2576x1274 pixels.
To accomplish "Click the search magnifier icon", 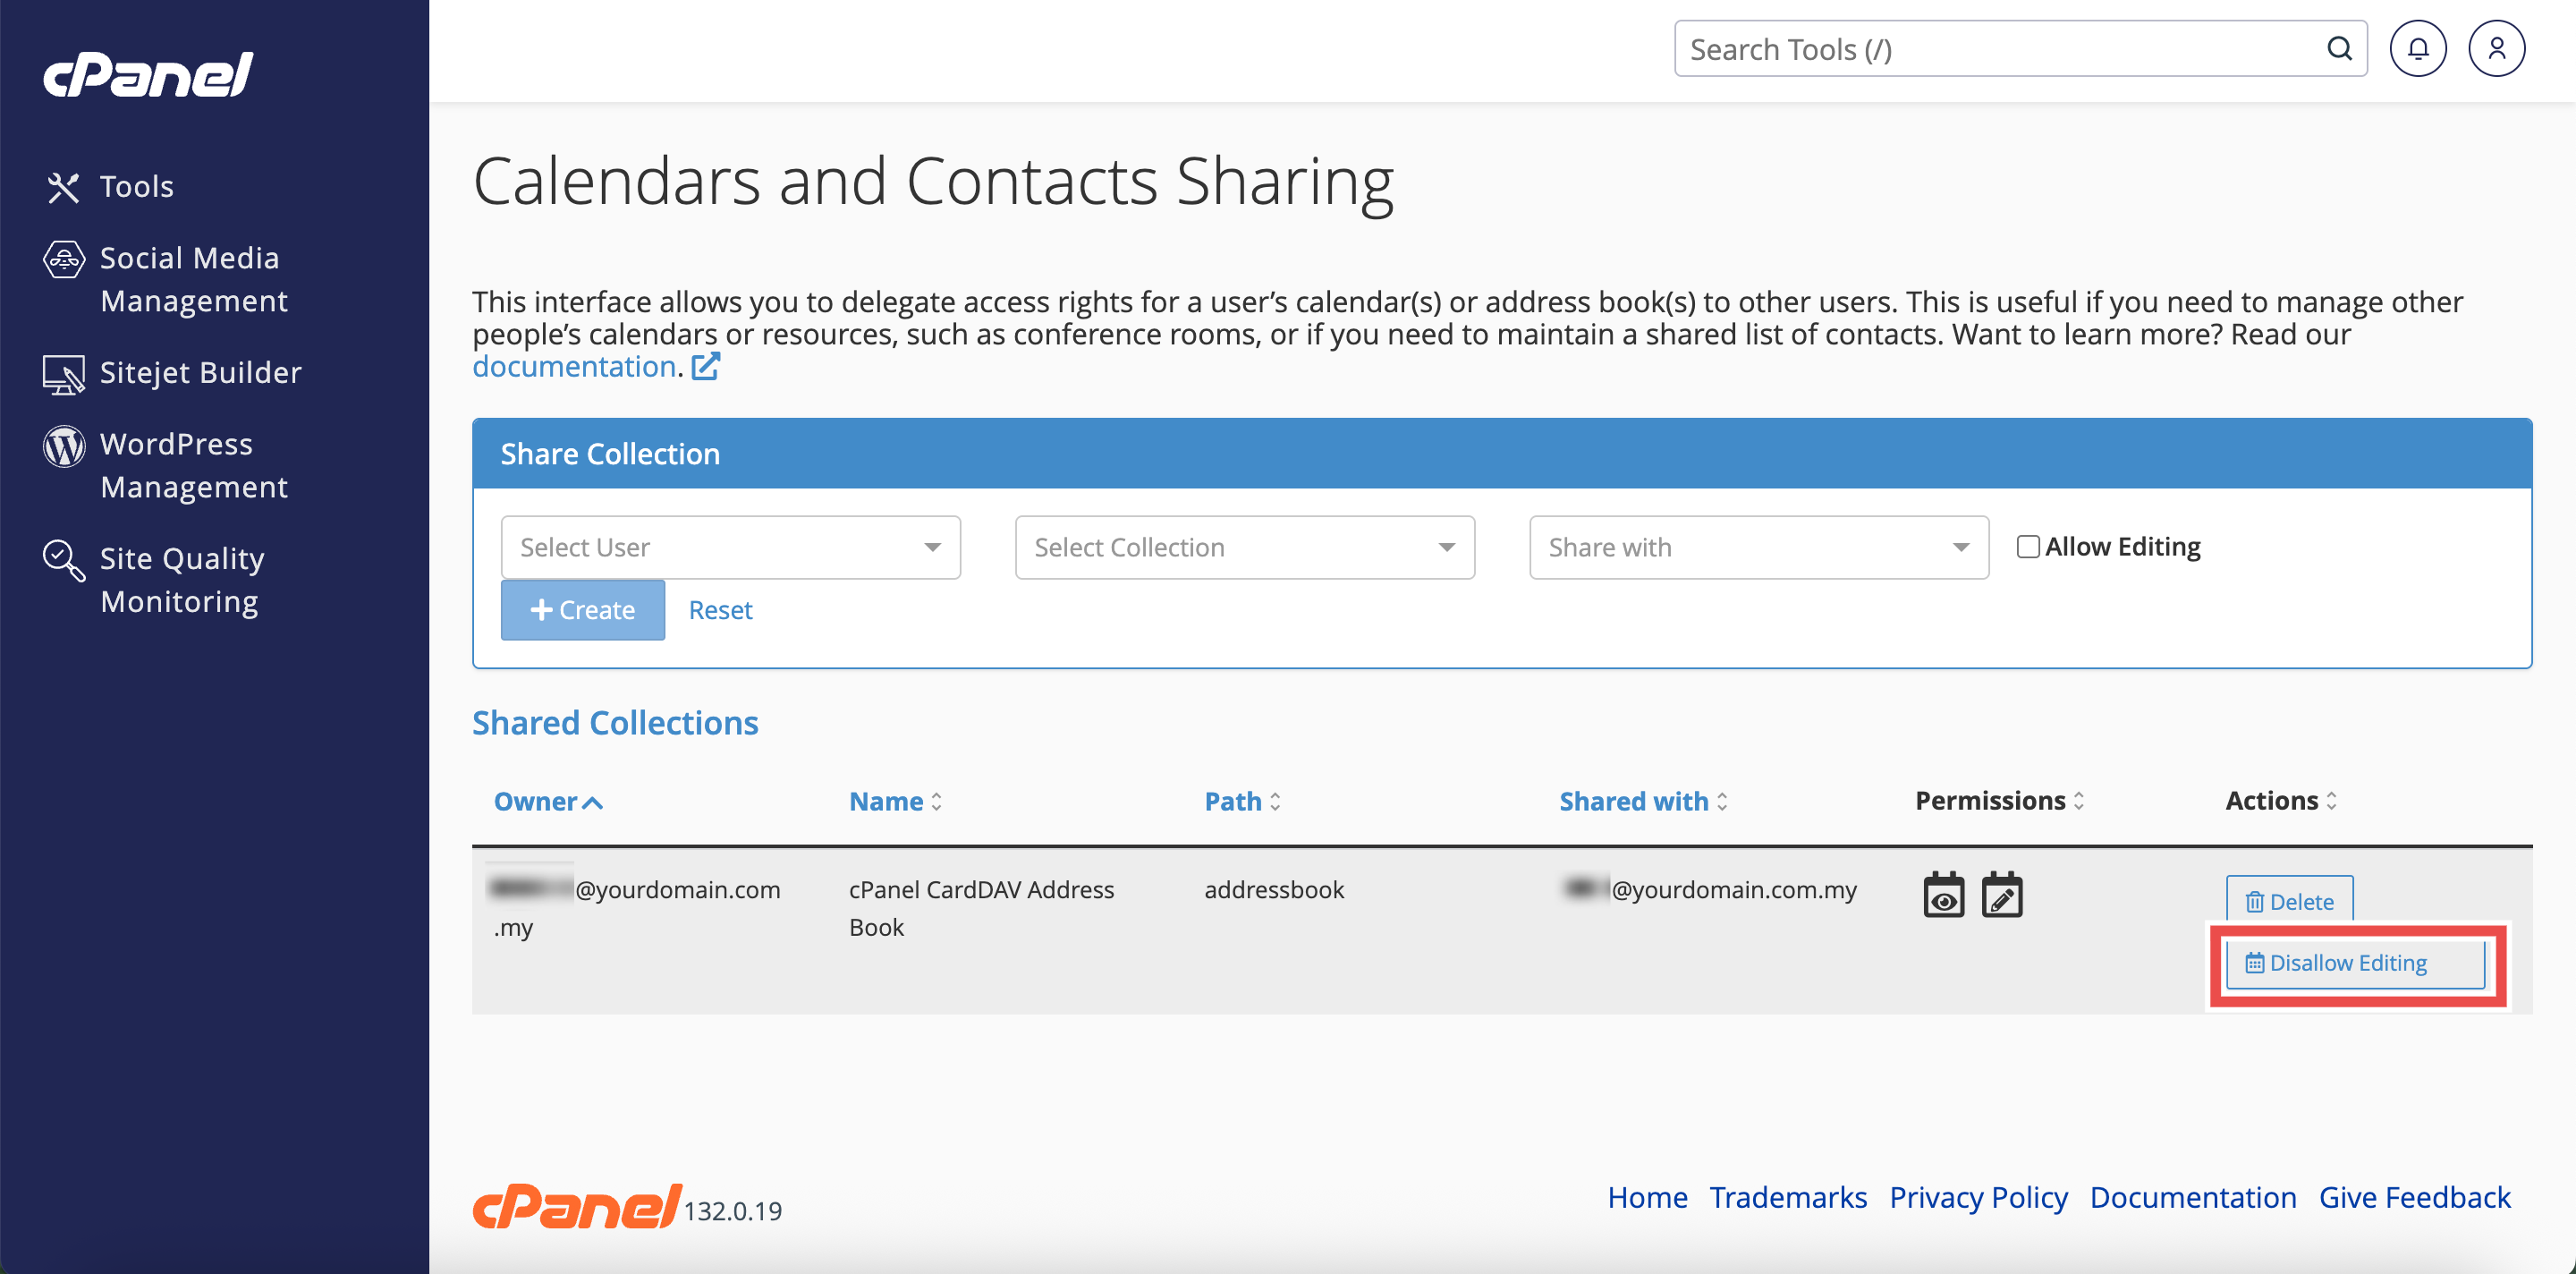I will 2338,49.
